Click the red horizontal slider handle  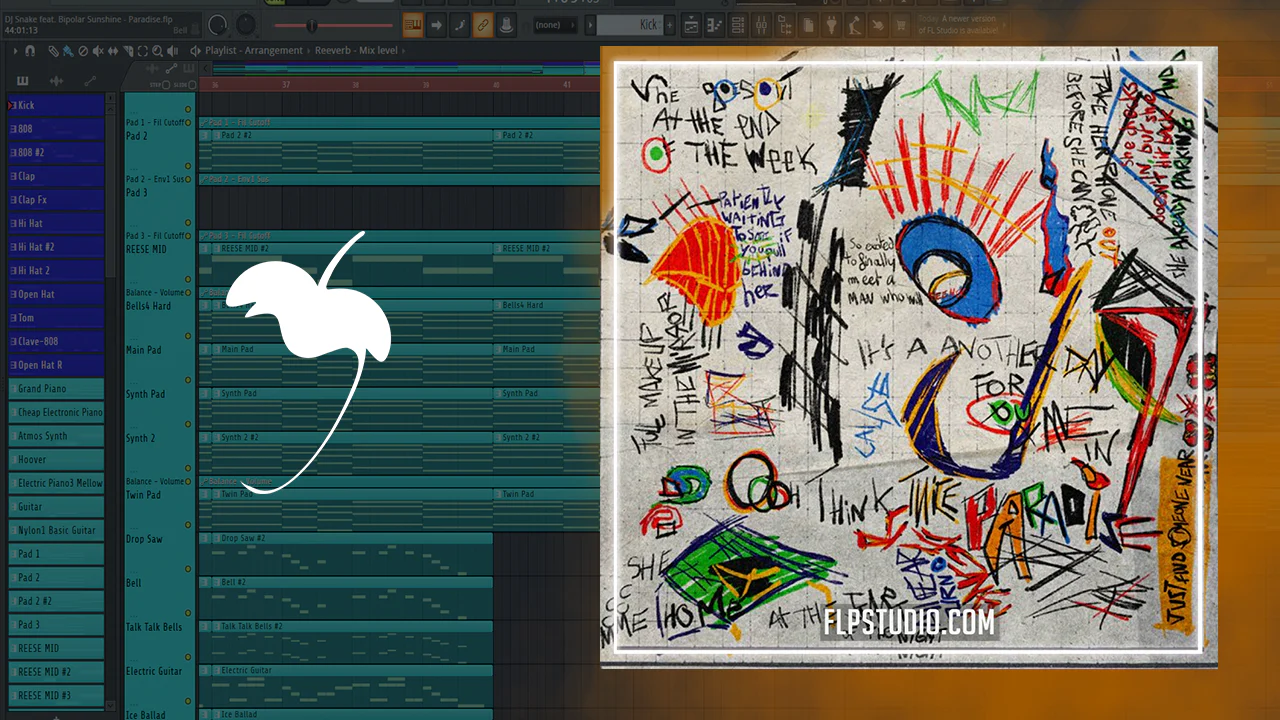(311, 25)
